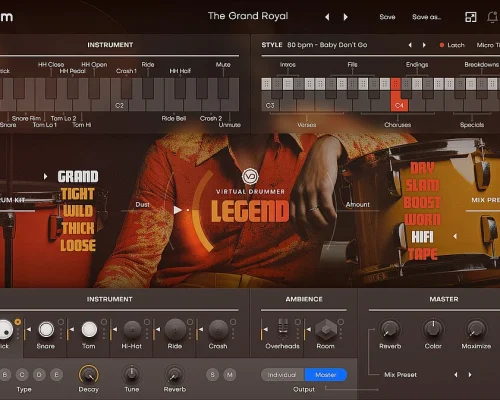Switch output to Individual
Viewport: 500px width, 400px height.
(282, 375)
